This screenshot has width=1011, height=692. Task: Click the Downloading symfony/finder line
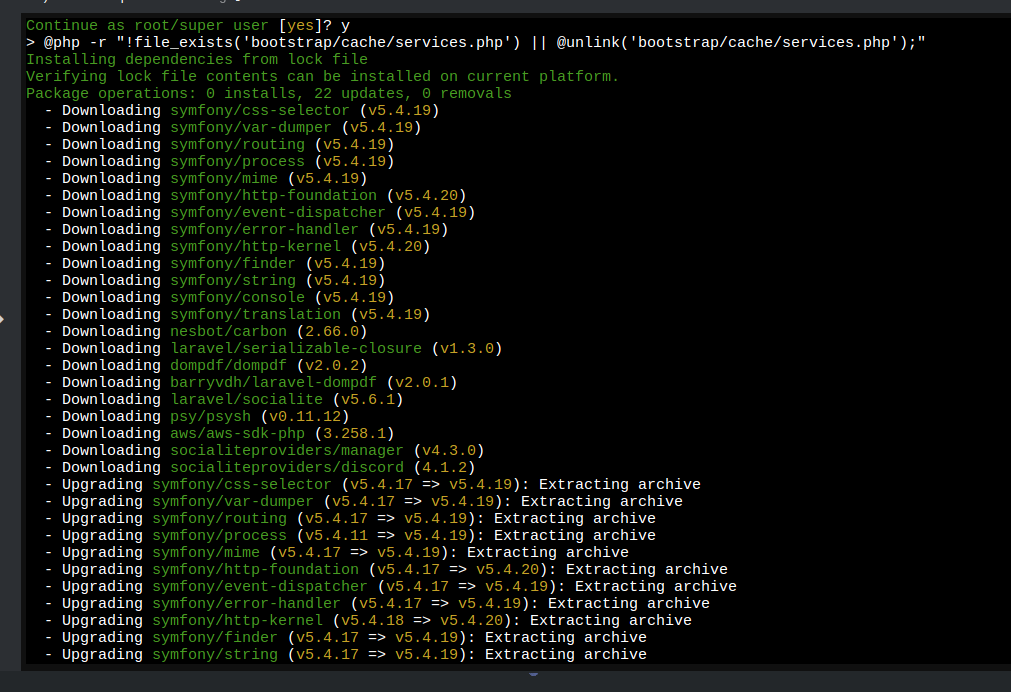(x=215, y=263)
